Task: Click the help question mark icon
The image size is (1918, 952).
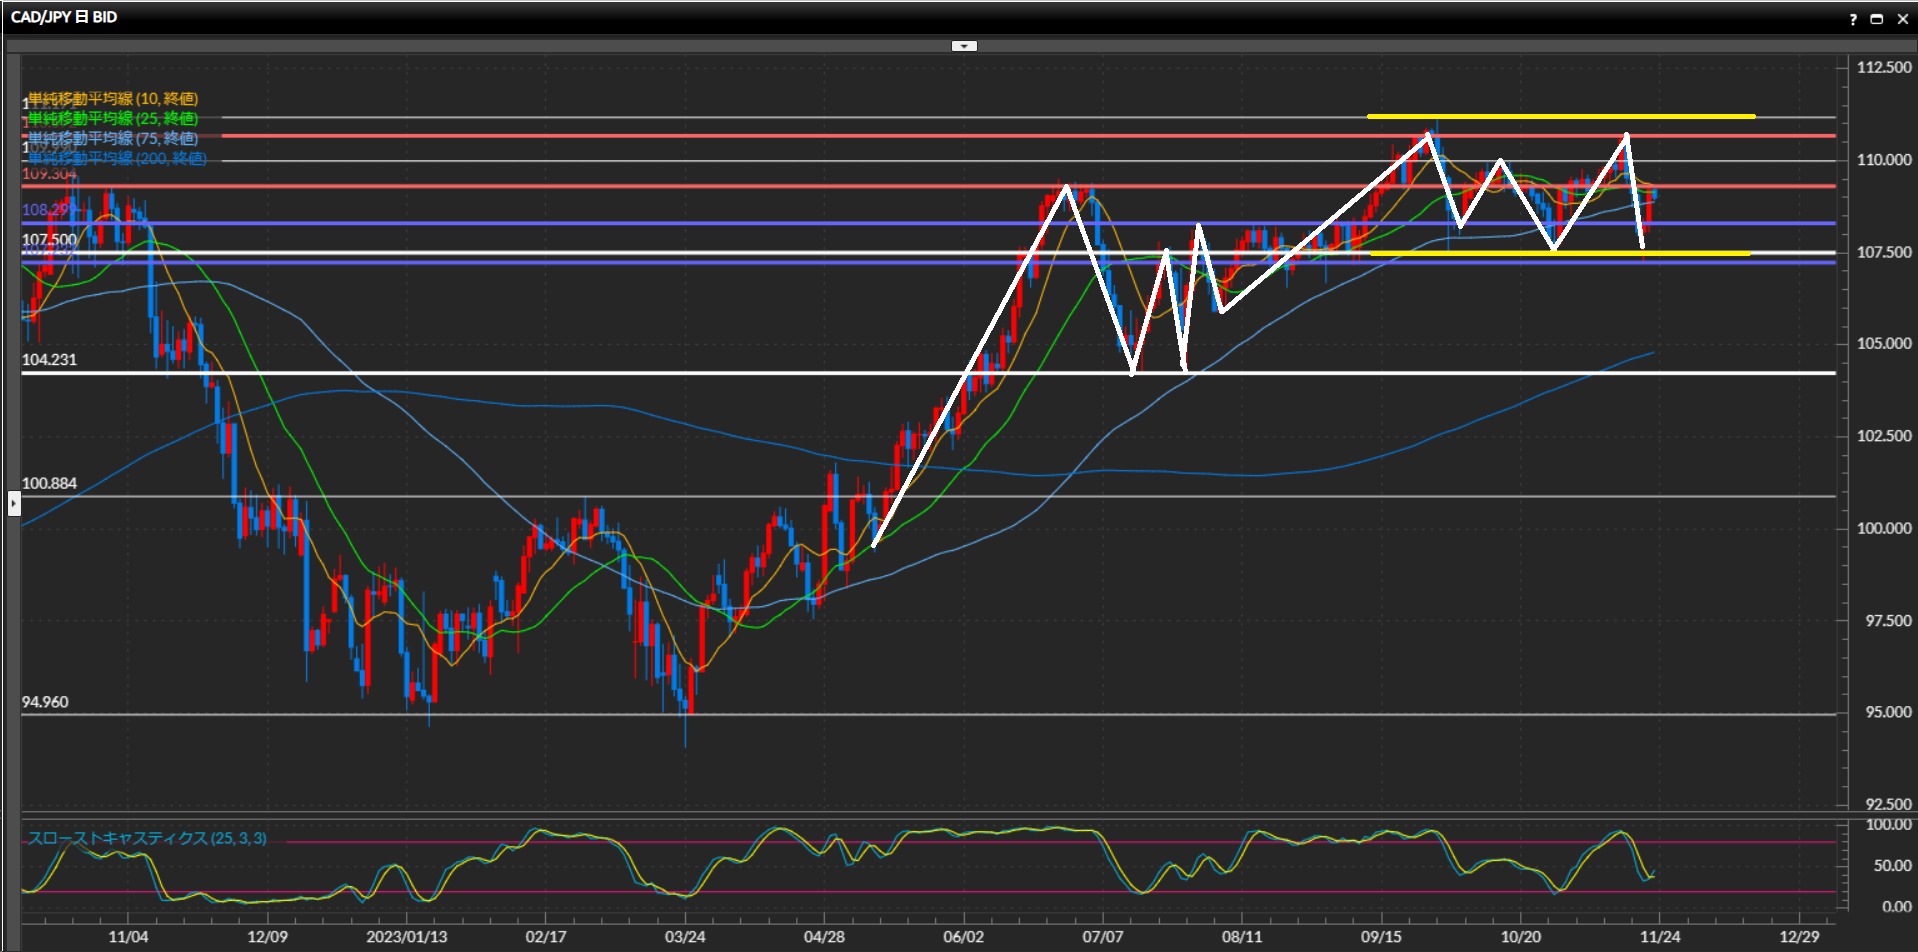Action: click(x=1853, y=19)
